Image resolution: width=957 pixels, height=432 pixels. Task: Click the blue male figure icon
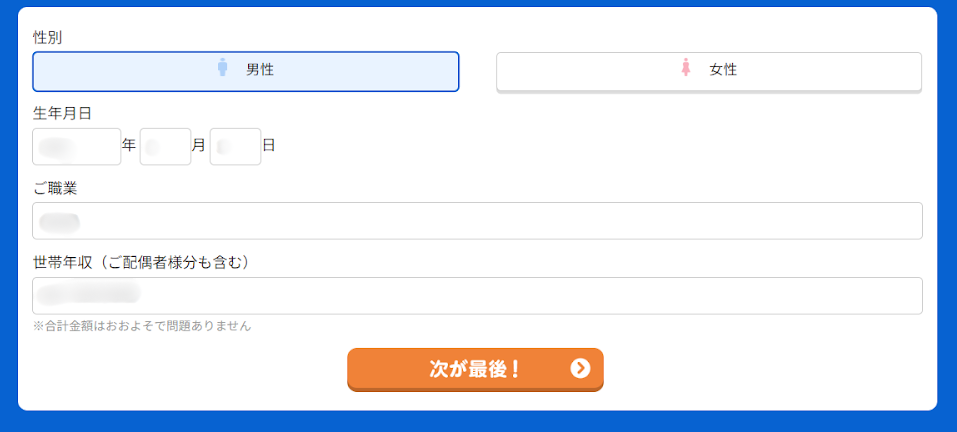coord(223,67)
